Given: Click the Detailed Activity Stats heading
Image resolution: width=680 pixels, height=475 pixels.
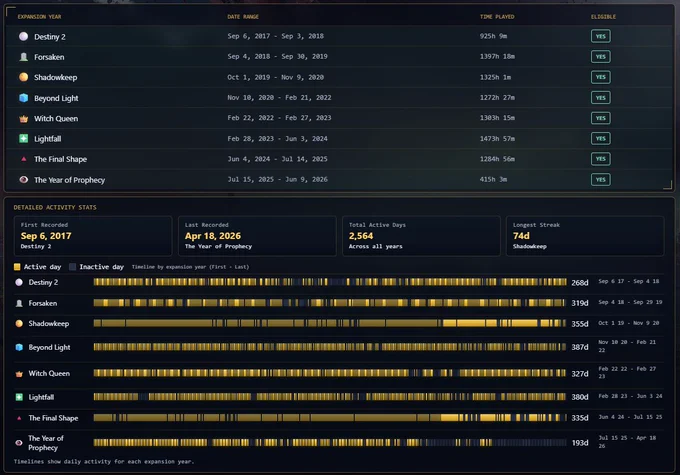Looking at the screenshot, I should pos(55,207).
